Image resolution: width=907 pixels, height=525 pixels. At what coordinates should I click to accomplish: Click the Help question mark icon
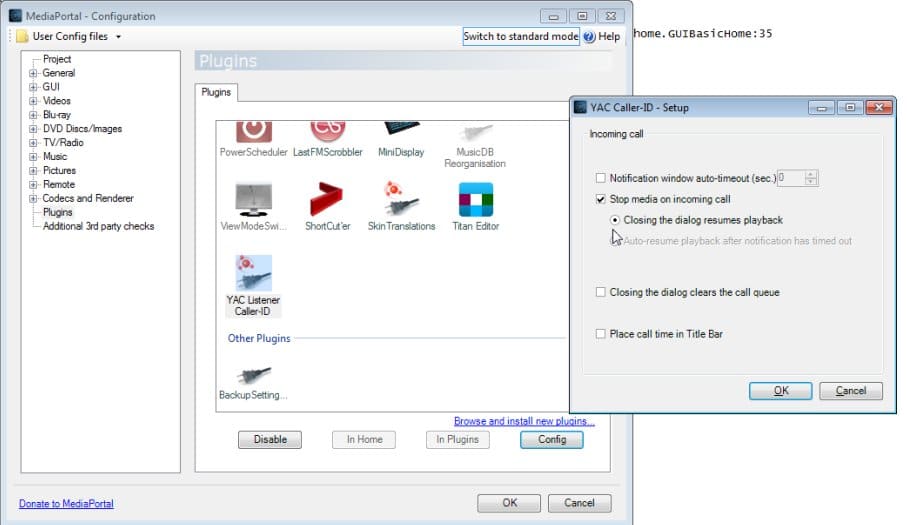click(589, 36)
